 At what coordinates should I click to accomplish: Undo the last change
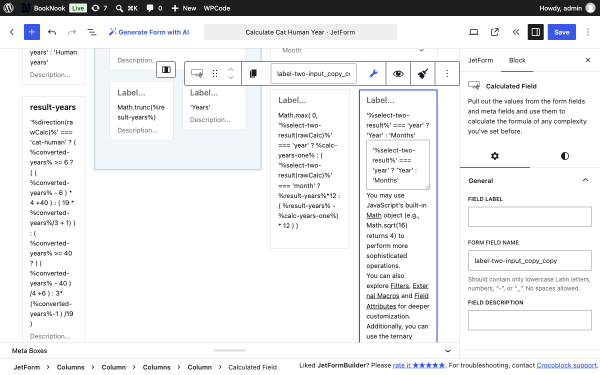52,32
